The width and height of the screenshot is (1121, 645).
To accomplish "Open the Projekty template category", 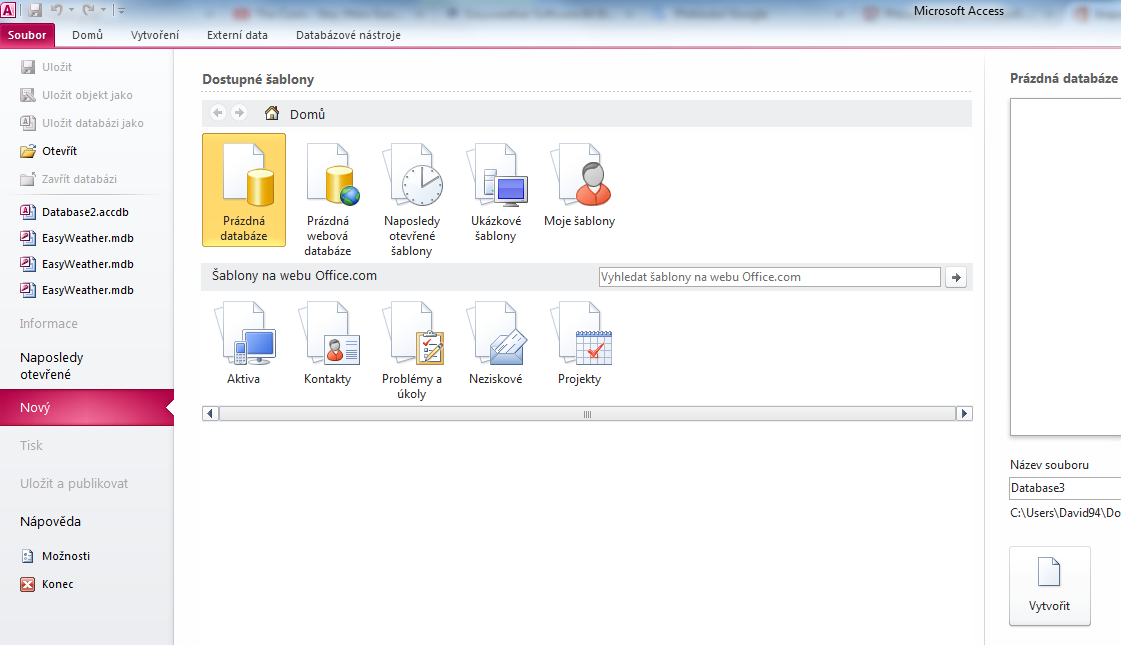I will click(579, 343).
